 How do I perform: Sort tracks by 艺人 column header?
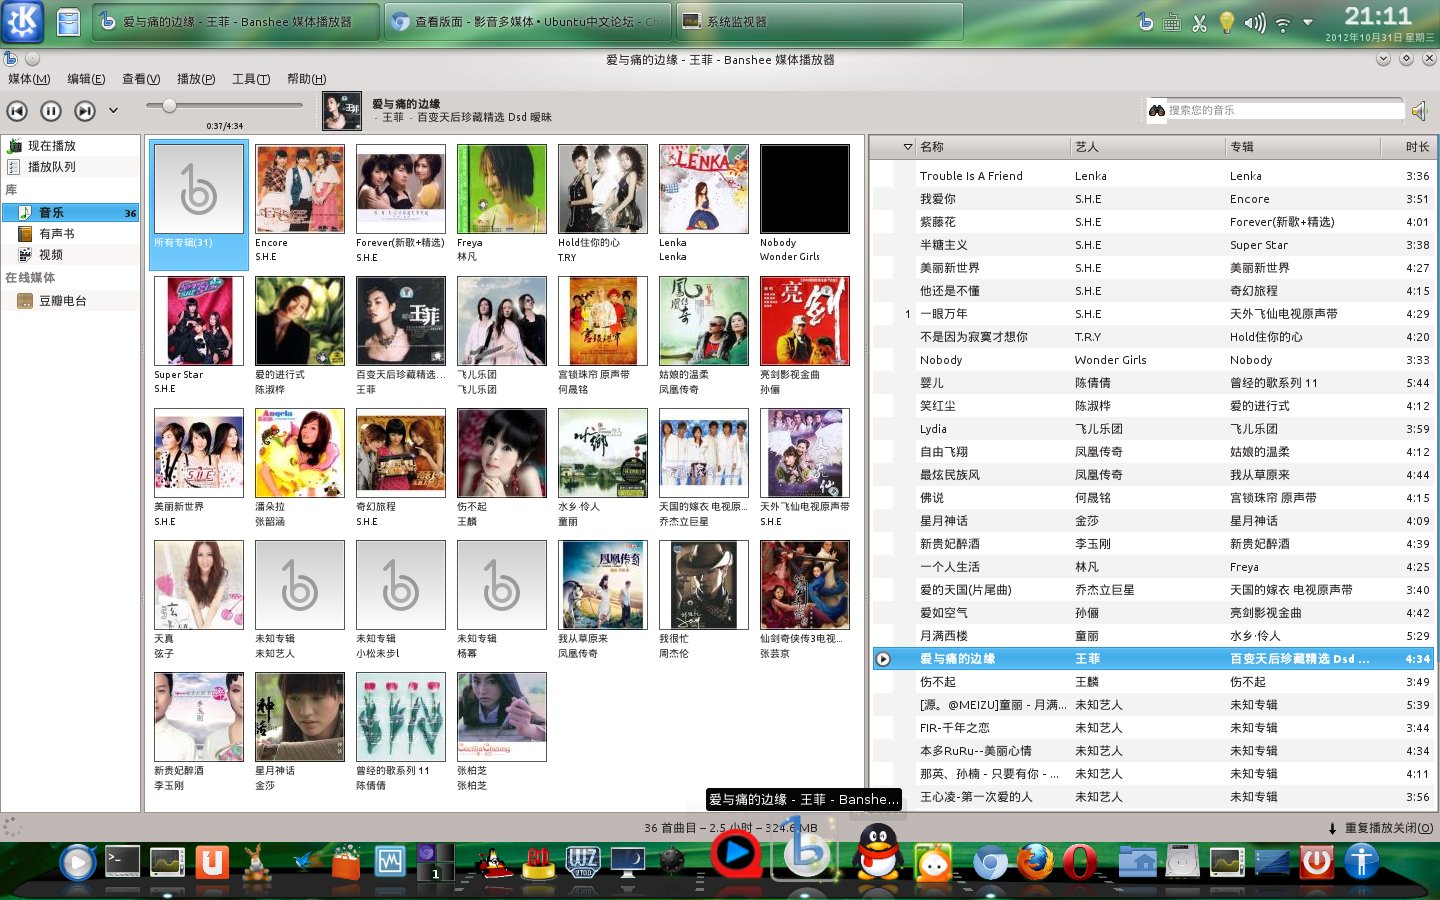[1148, 147]
